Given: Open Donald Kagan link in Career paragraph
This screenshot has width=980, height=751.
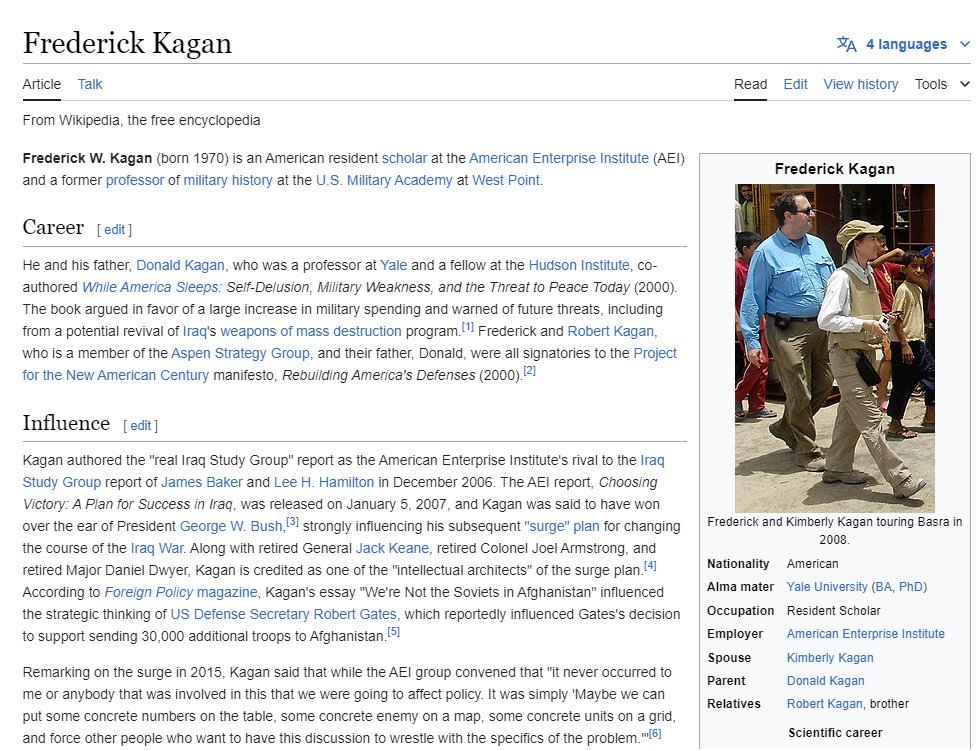Looking at the screenshot, I should point(180,265).
